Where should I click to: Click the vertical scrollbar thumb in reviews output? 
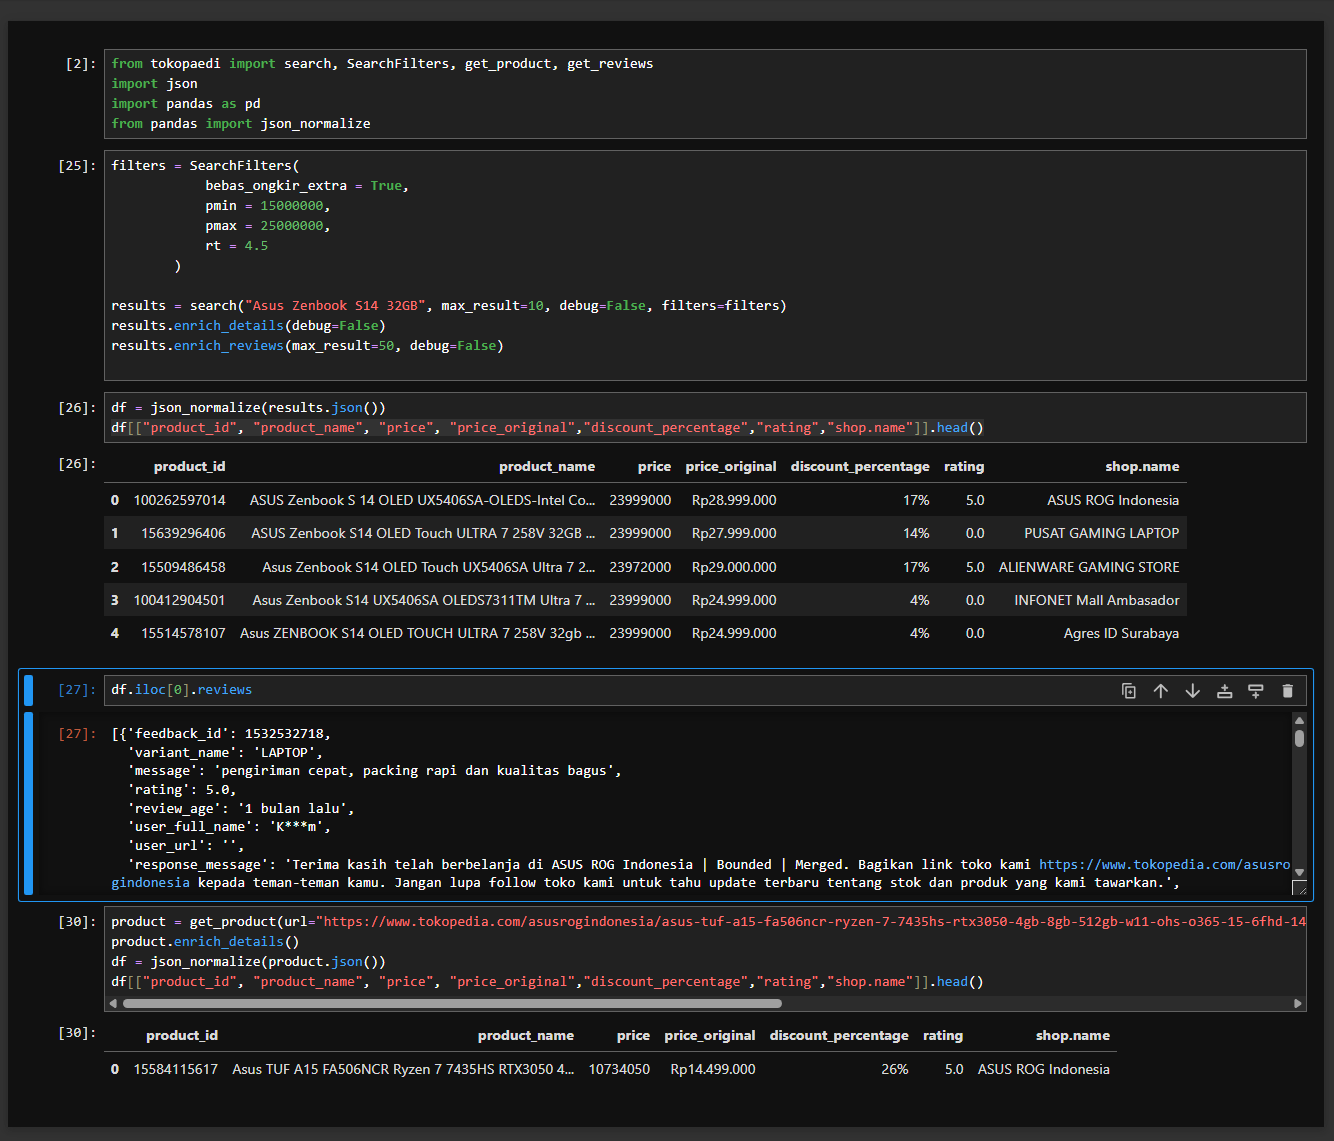point(1299,738)
